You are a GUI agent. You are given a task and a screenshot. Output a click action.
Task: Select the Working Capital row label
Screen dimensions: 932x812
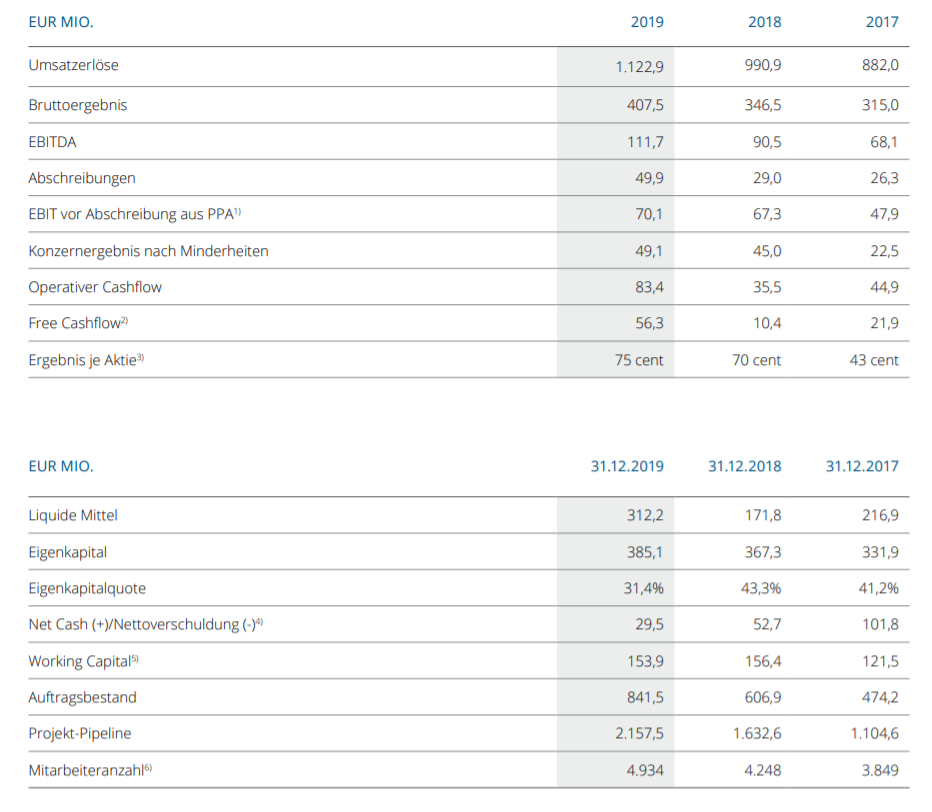[x=81, y=660]
